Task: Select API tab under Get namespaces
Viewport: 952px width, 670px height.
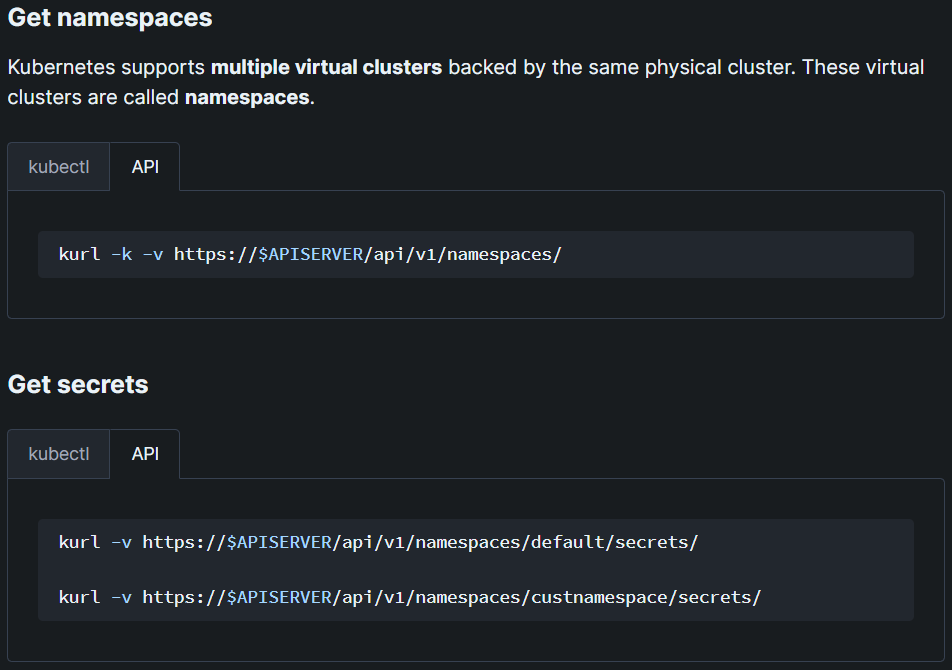Action: (145, 167)
